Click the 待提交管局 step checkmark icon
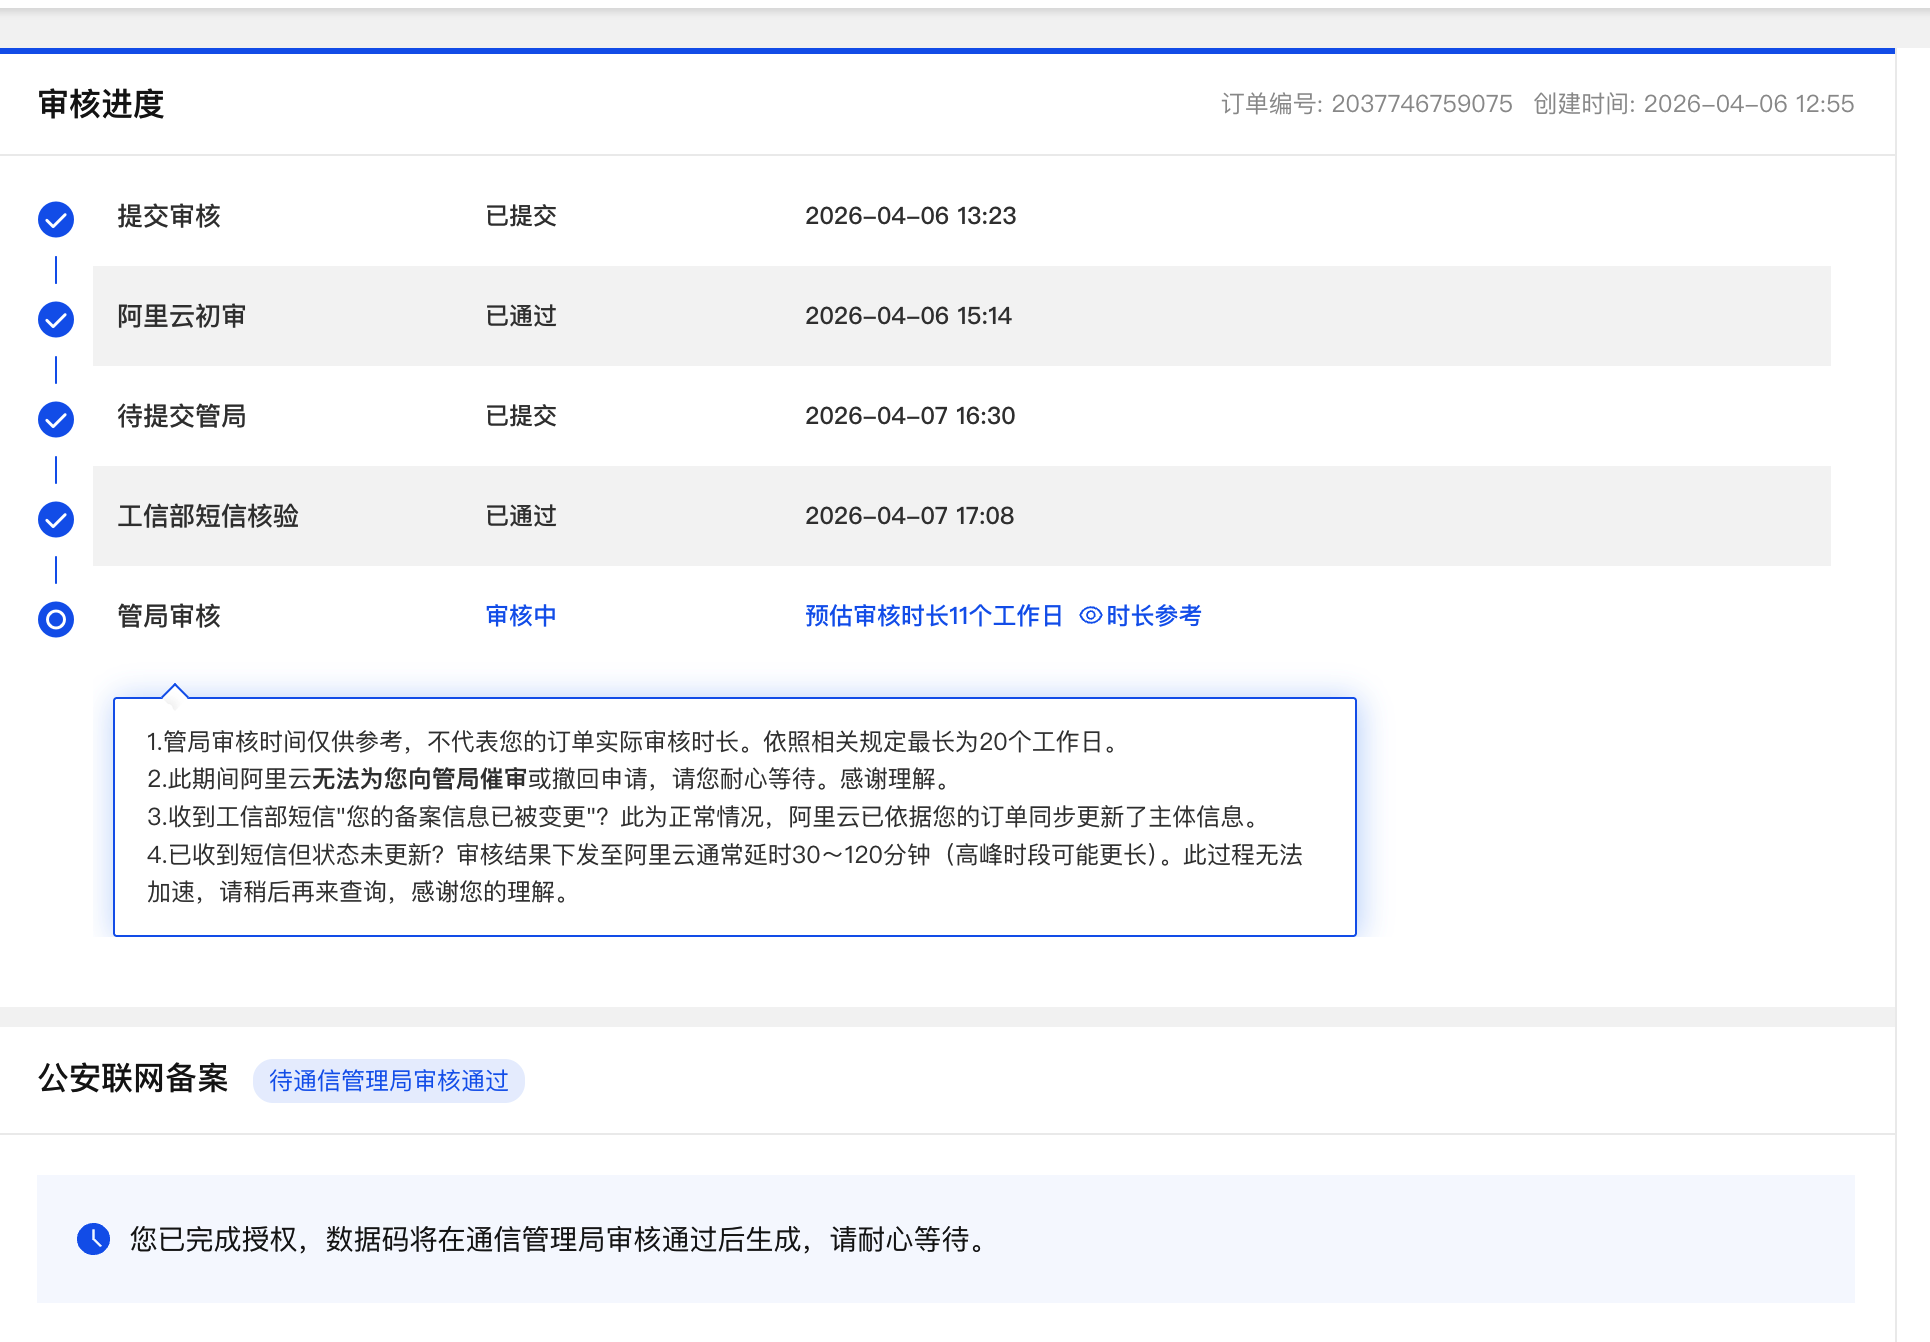Image resolution: width=1930 pixels, height=1342 pixels. [56, 419]
